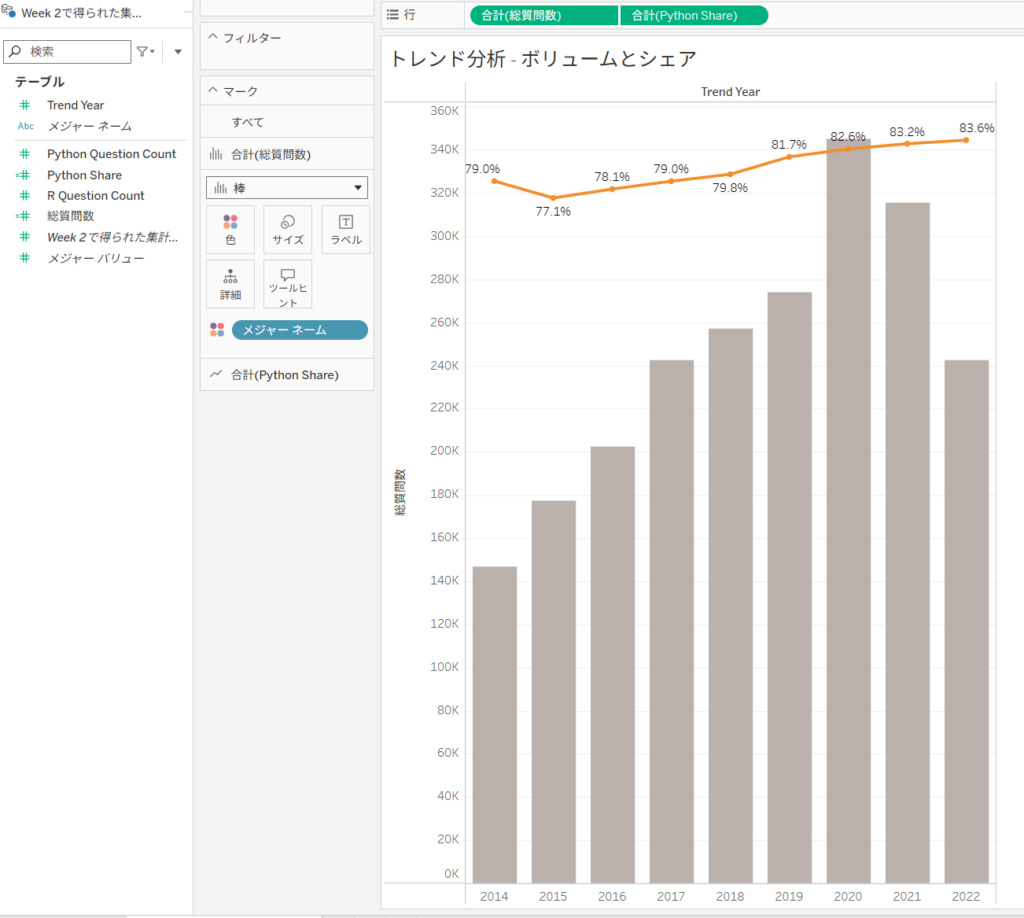The height and width of the screenshot is (918, 1024).
Task: Click the filter icon beside the search box
Action: click(145, 51)
